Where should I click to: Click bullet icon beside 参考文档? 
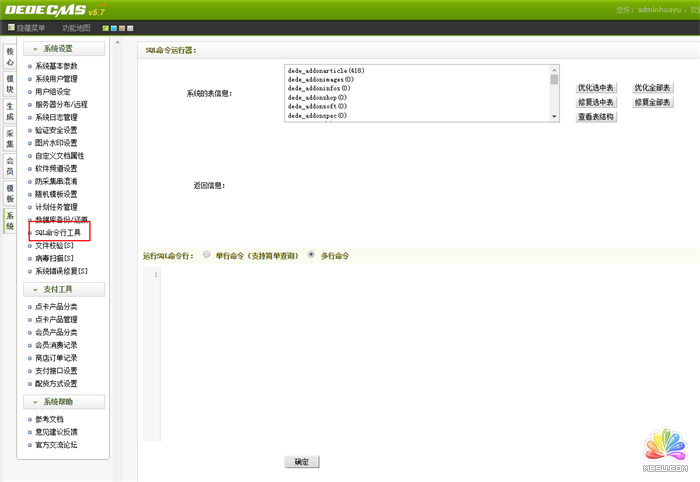pyautogui.click(x=30, y=419)
